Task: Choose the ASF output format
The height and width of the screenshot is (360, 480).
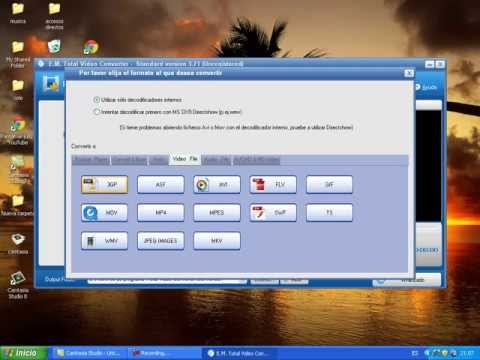Action: coord(161,184)
